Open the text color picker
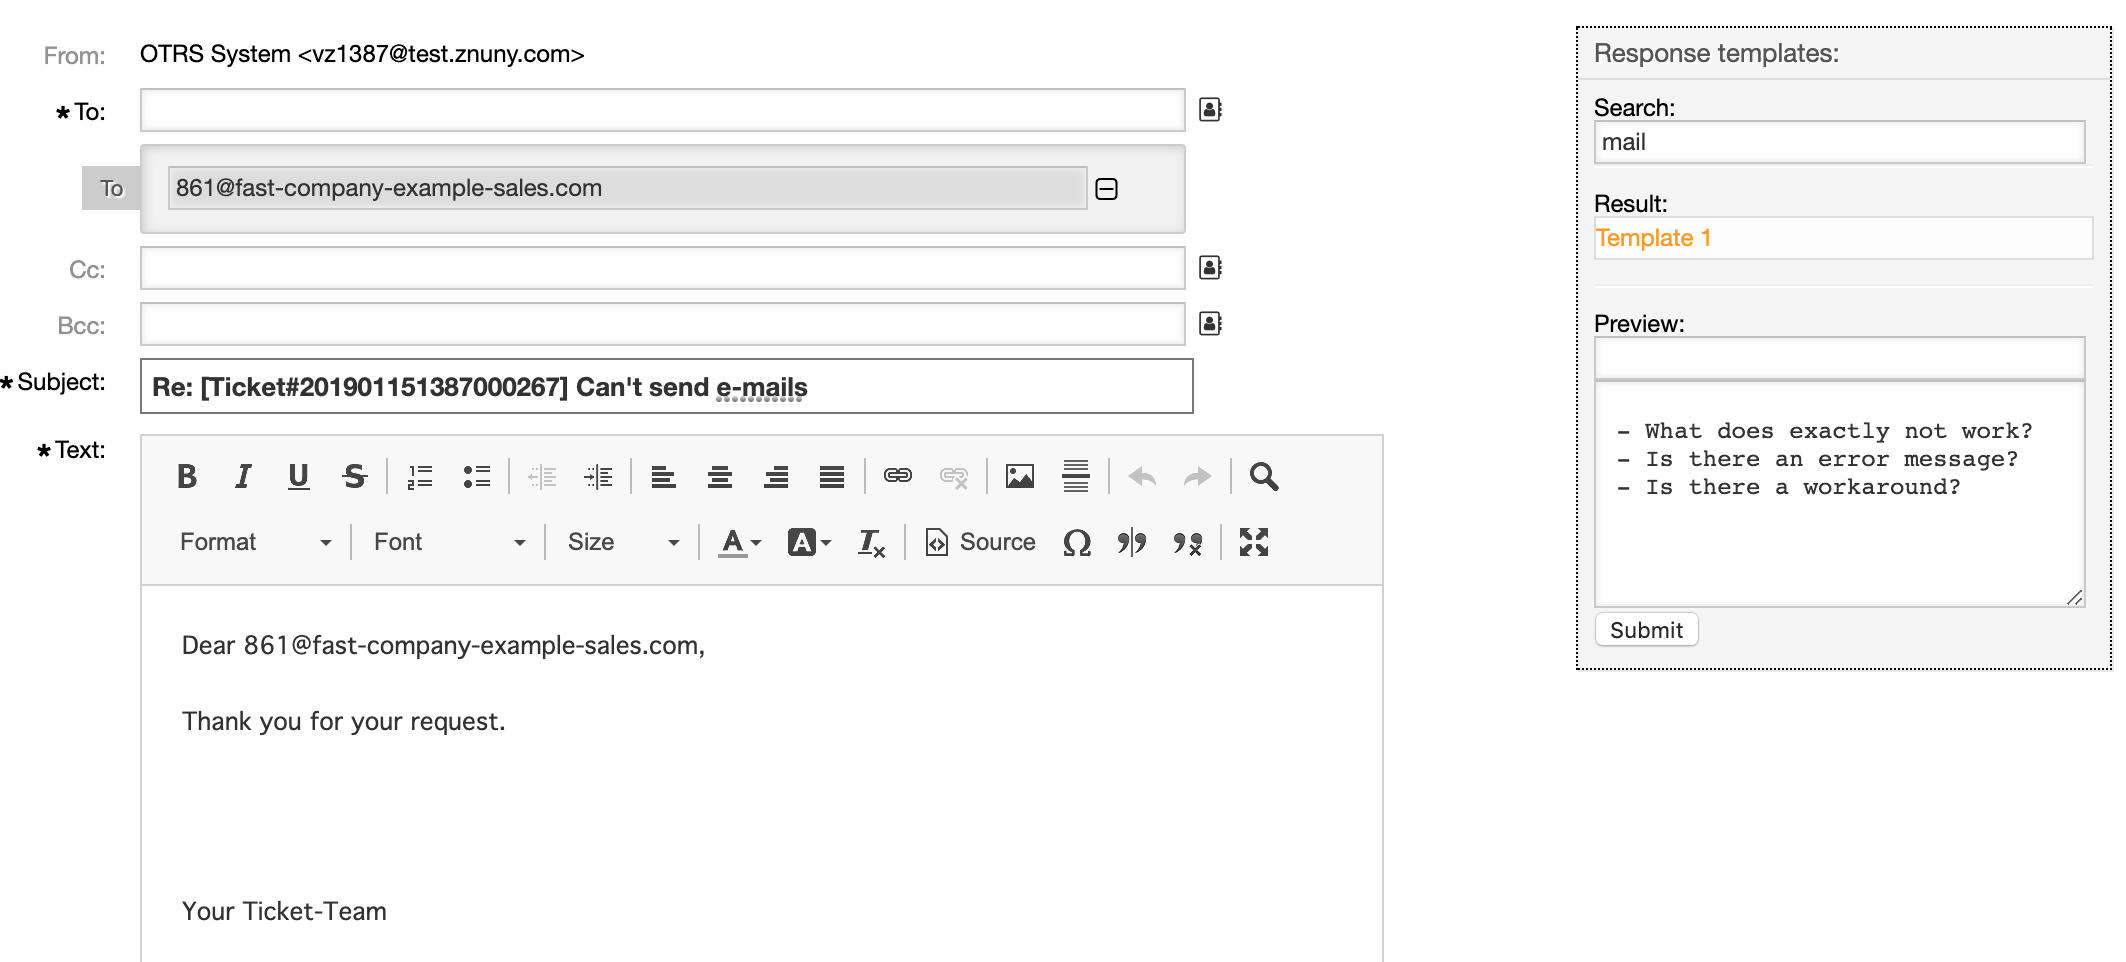Image resolution: width=2126 pixels, height=962 pixels. tap(740, 543)
